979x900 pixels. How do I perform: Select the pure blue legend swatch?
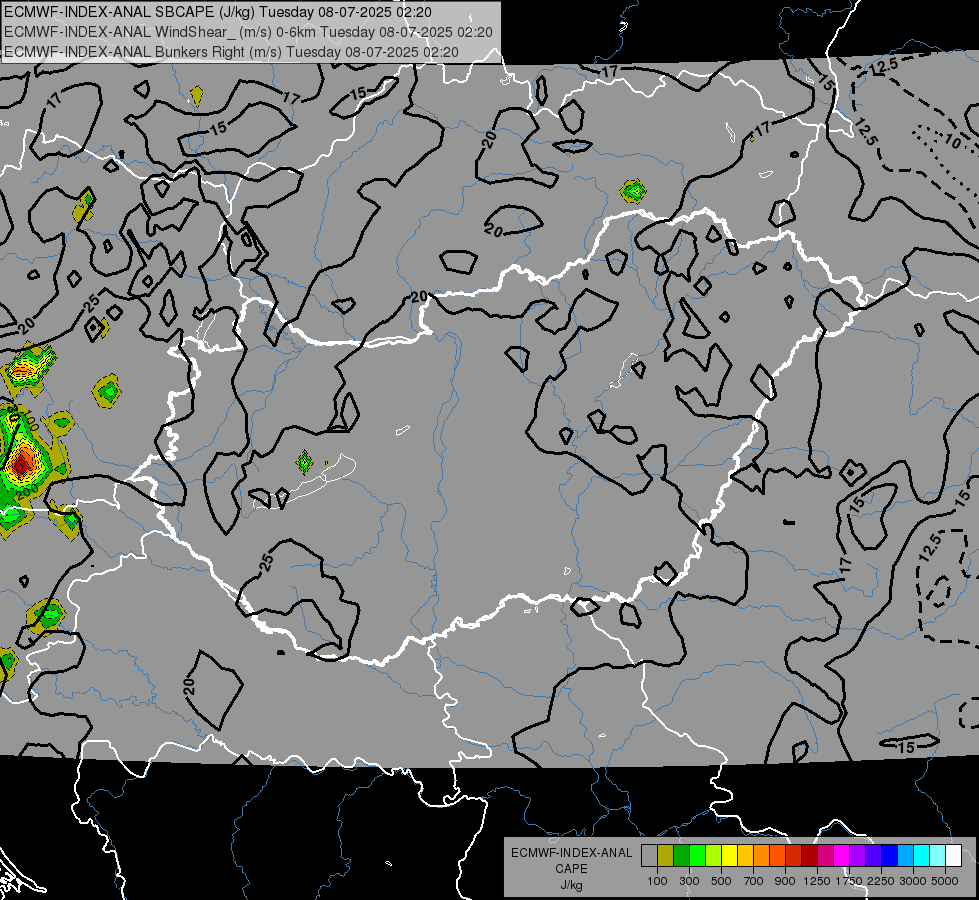tap(890, 855)
